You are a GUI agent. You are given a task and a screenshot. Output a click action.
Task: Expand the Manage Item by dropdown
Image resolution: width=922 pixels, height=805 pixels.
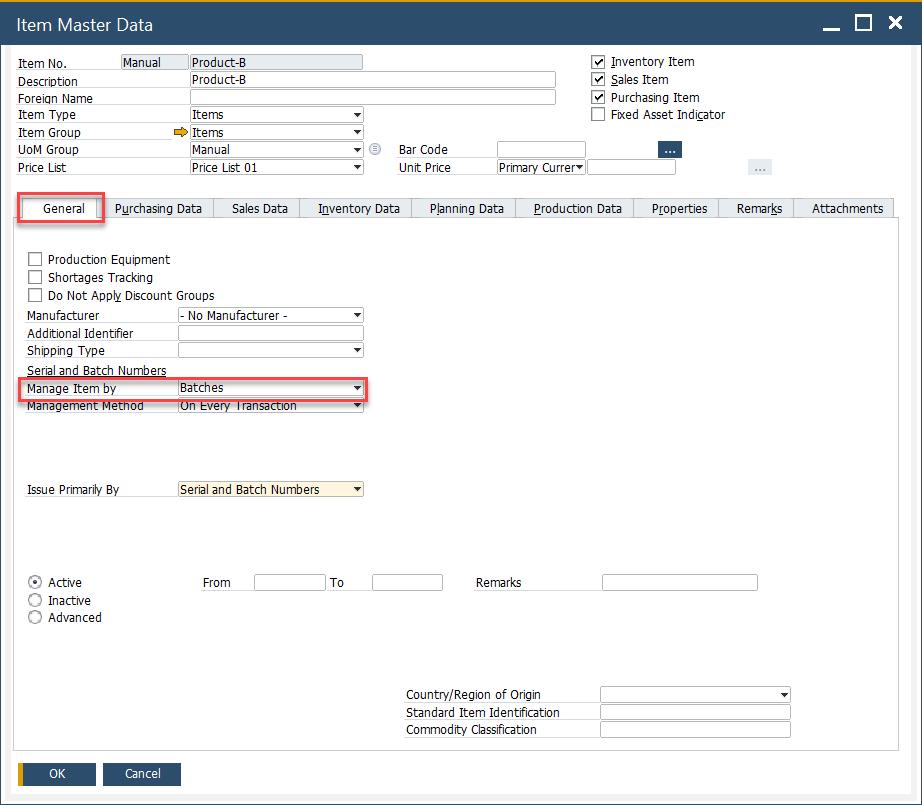point(355,388)
